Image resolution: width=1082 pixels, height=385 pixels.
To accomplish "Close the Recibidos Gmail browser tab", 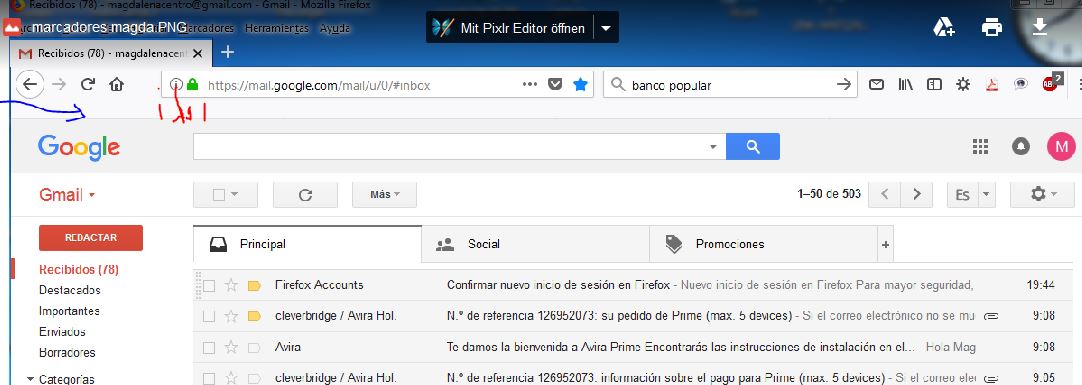I will point(198,53).
